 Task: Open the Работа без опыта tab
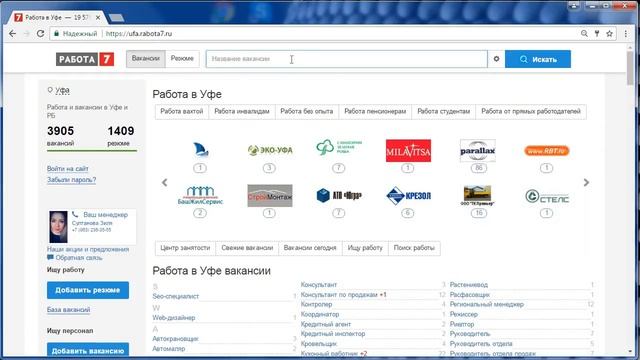[307, 111]
